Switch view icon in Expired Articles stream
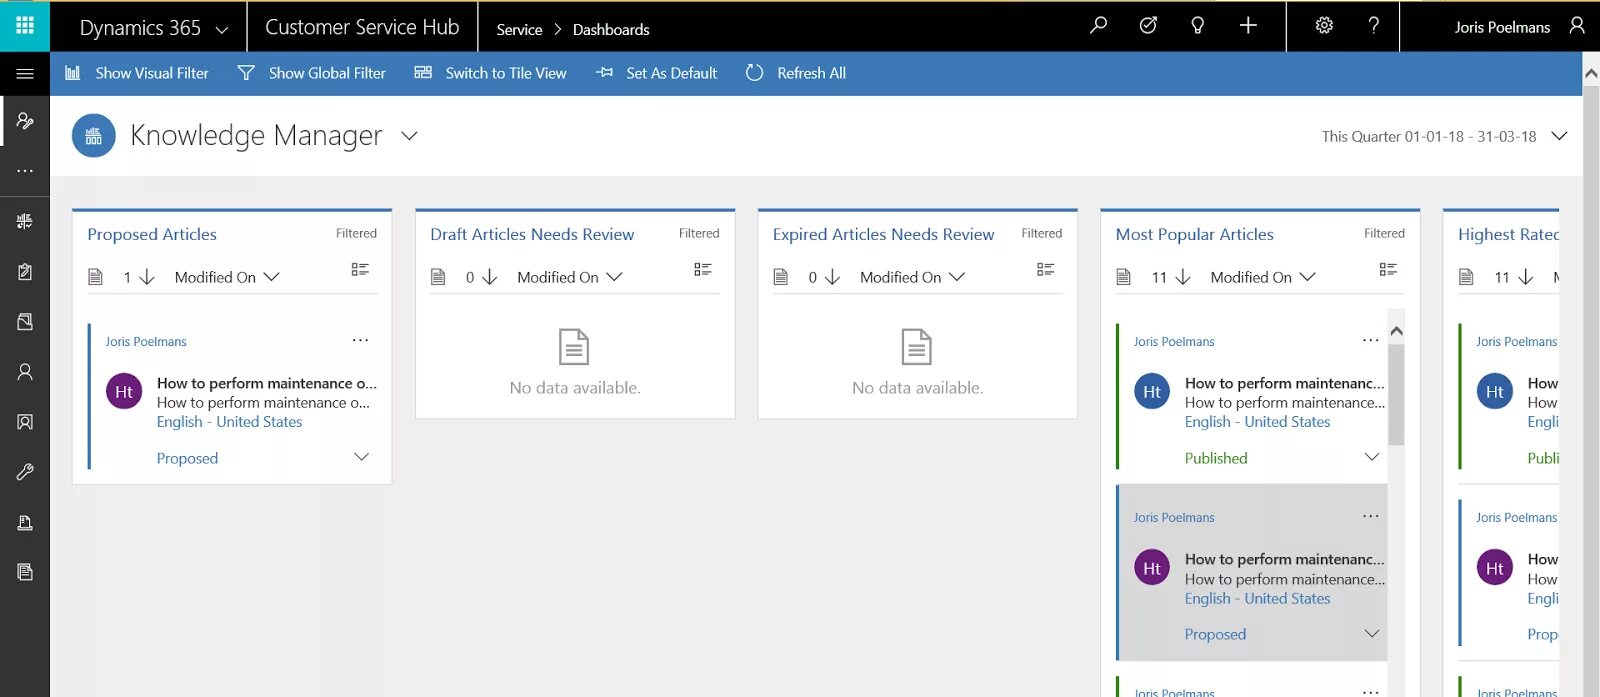The height and width of the screenshot is (697, 1600). (1046, 269)
